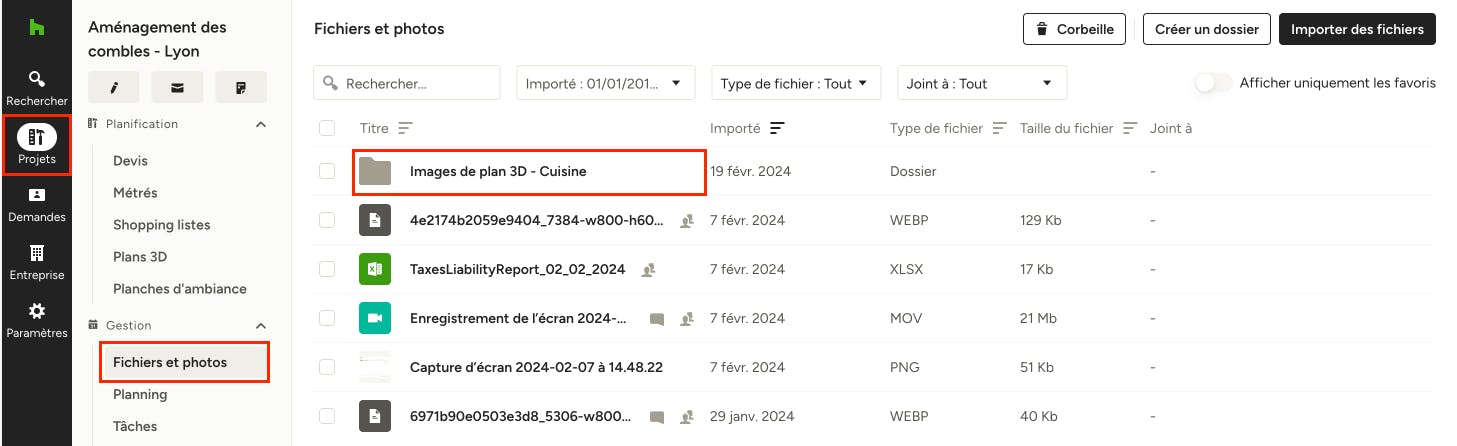Open the Importé date filter dropdown

(605, 83)
